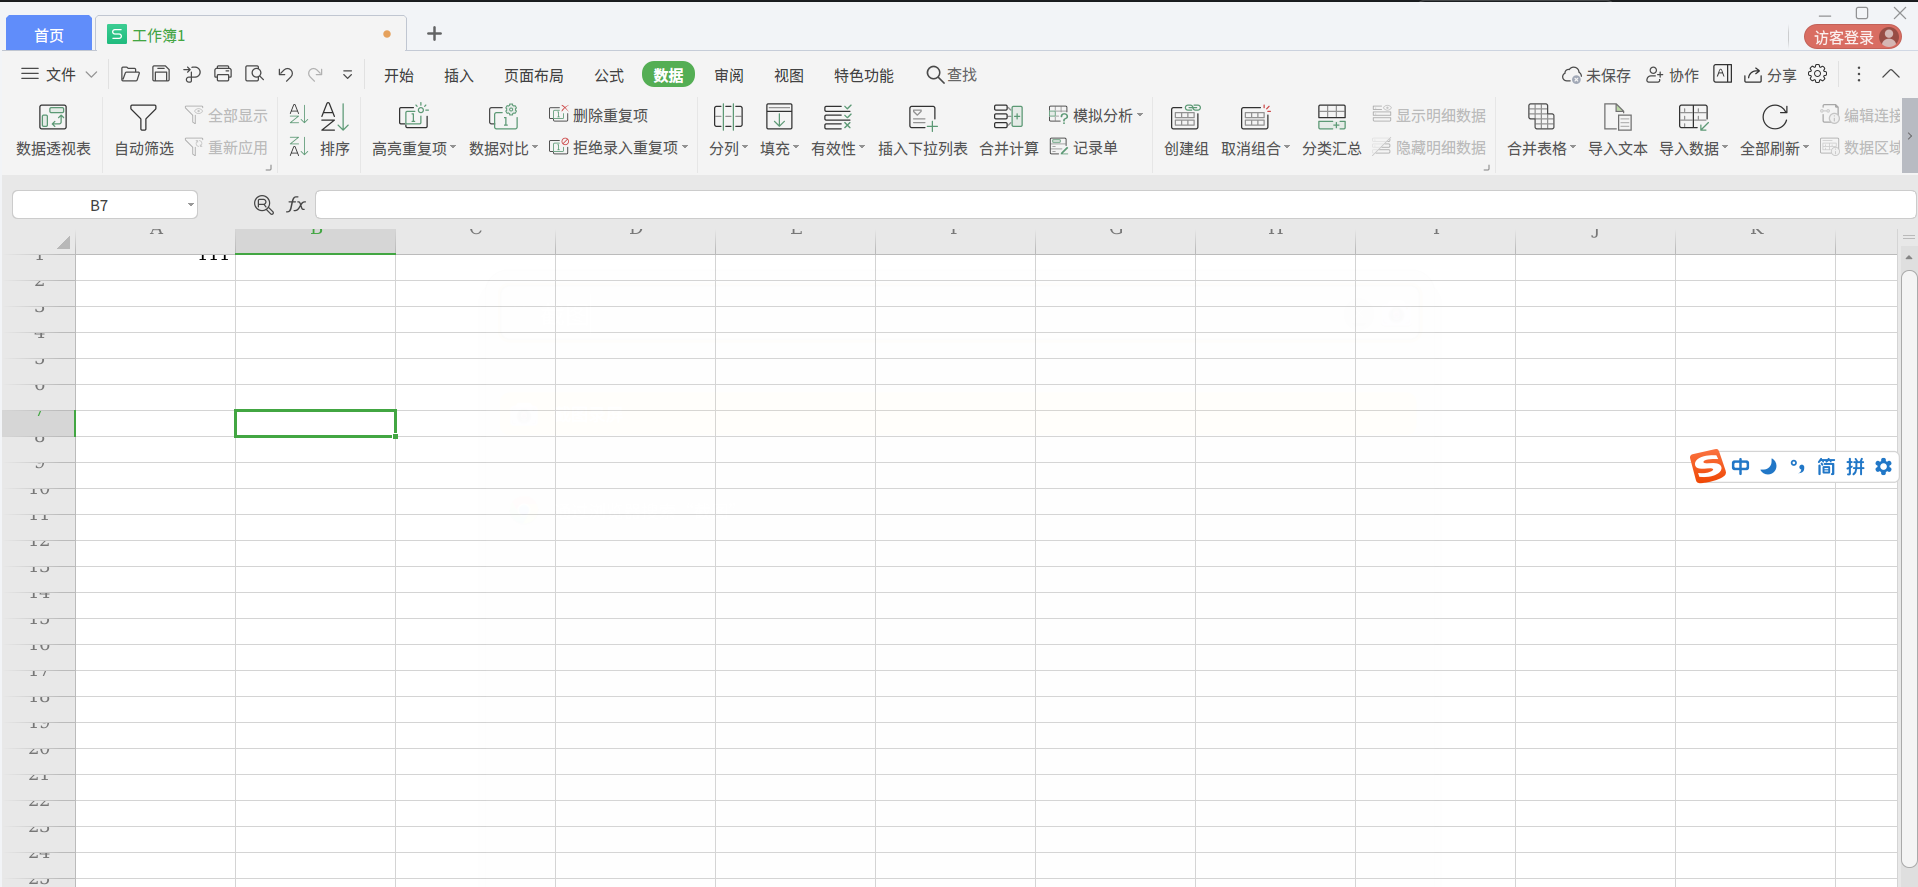The width and height of the screenshot is (1918, 887).
Task: Toggle Sogou 拼 pinyin input mode
Action: pyautogui.click(x=1855, y=467)
